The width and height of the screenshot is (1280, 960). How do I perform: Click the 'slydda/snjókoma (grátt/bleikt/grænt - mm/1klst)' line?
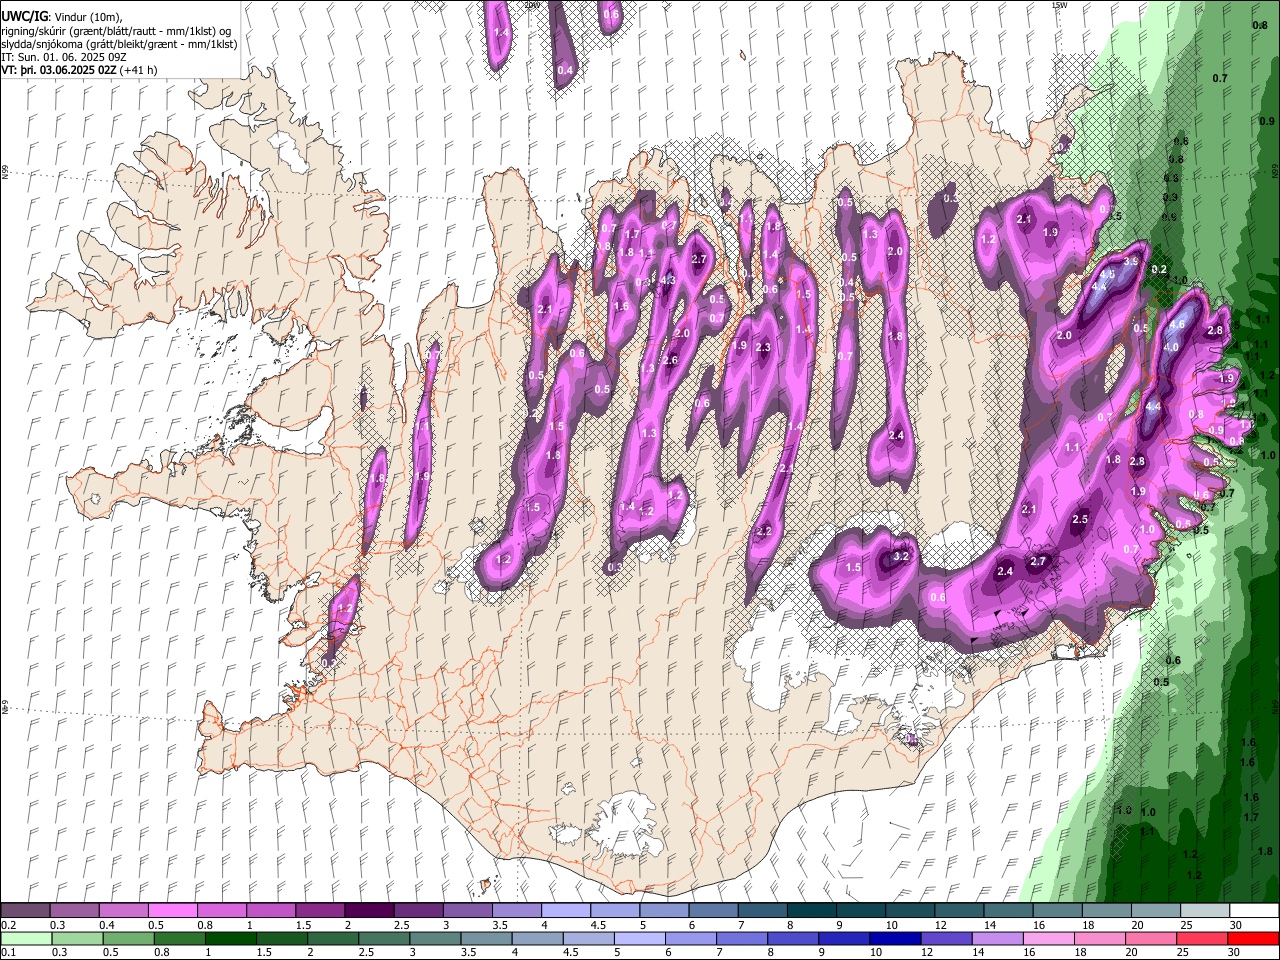(120, 45)
